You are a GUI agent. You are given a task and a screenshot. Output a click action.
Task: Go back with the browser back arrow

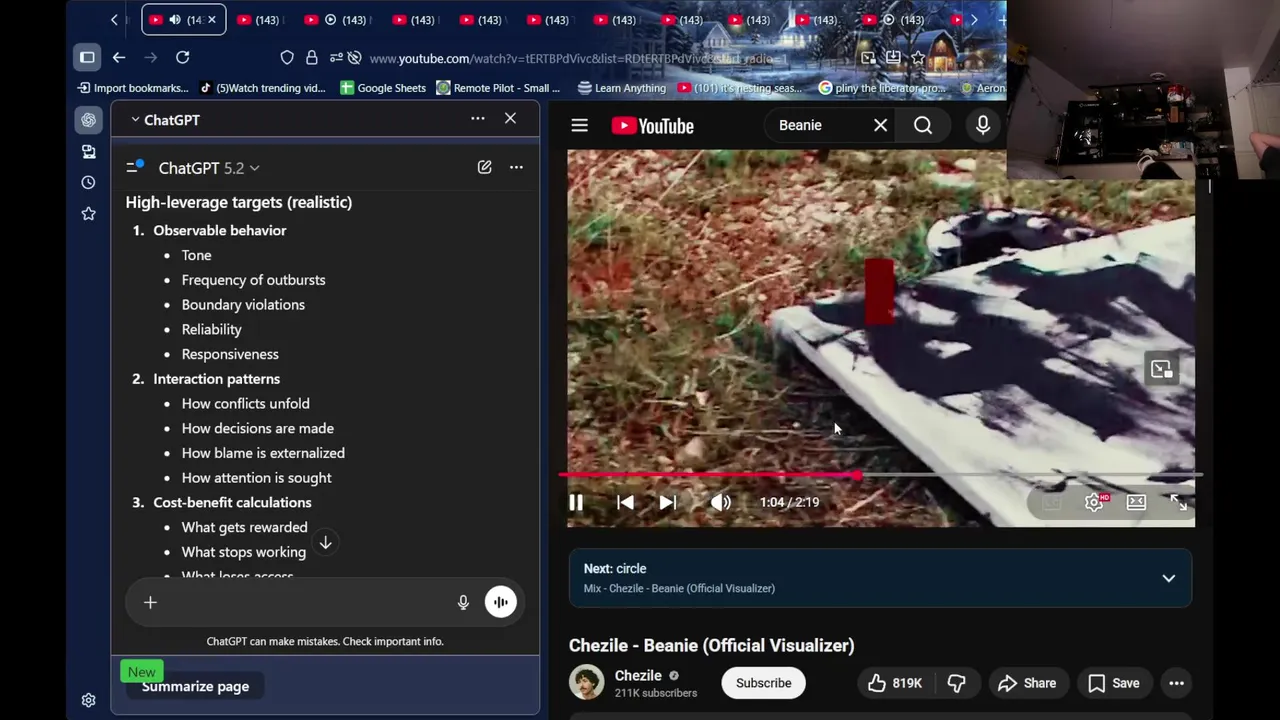(119, 58)
